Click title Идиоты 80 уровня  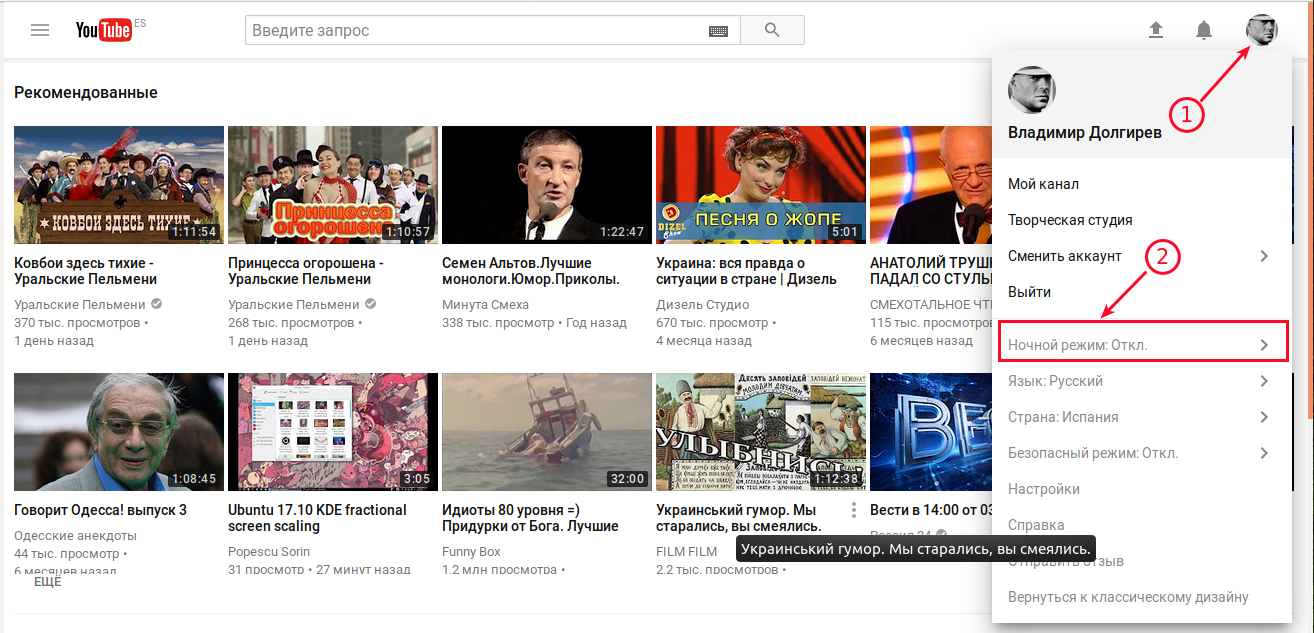(x=530, y=518)
